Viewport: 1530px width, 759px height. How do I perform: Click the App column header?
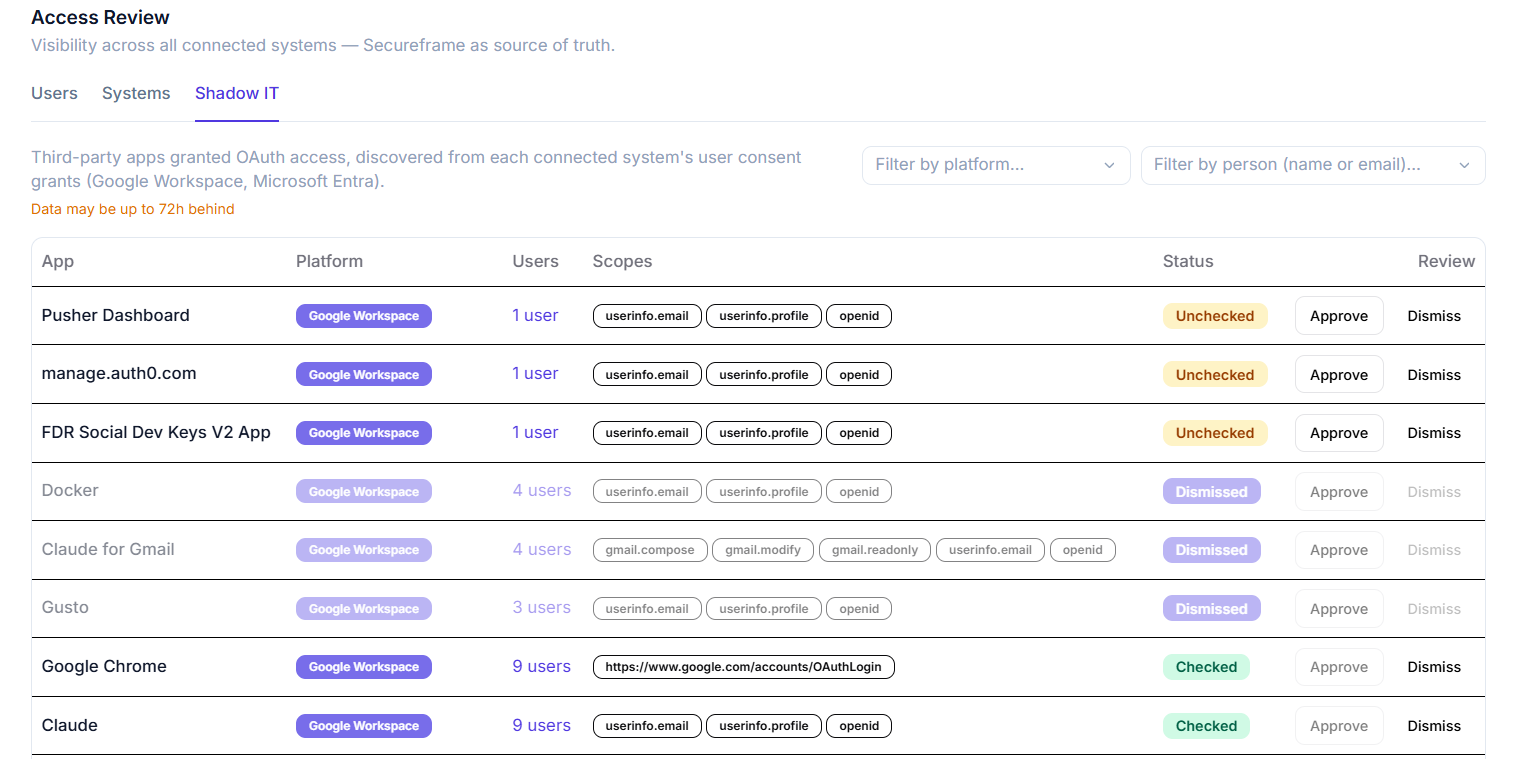58,261
